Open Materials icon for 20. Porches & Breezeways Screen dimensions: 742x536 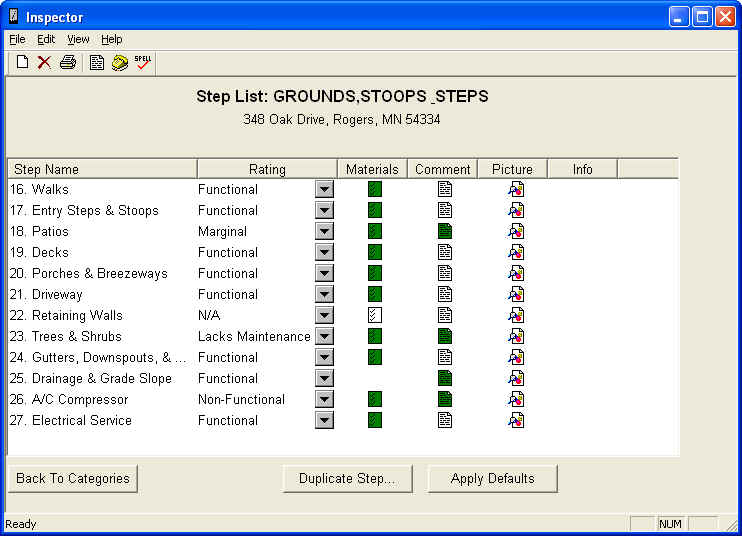point(375,273)
